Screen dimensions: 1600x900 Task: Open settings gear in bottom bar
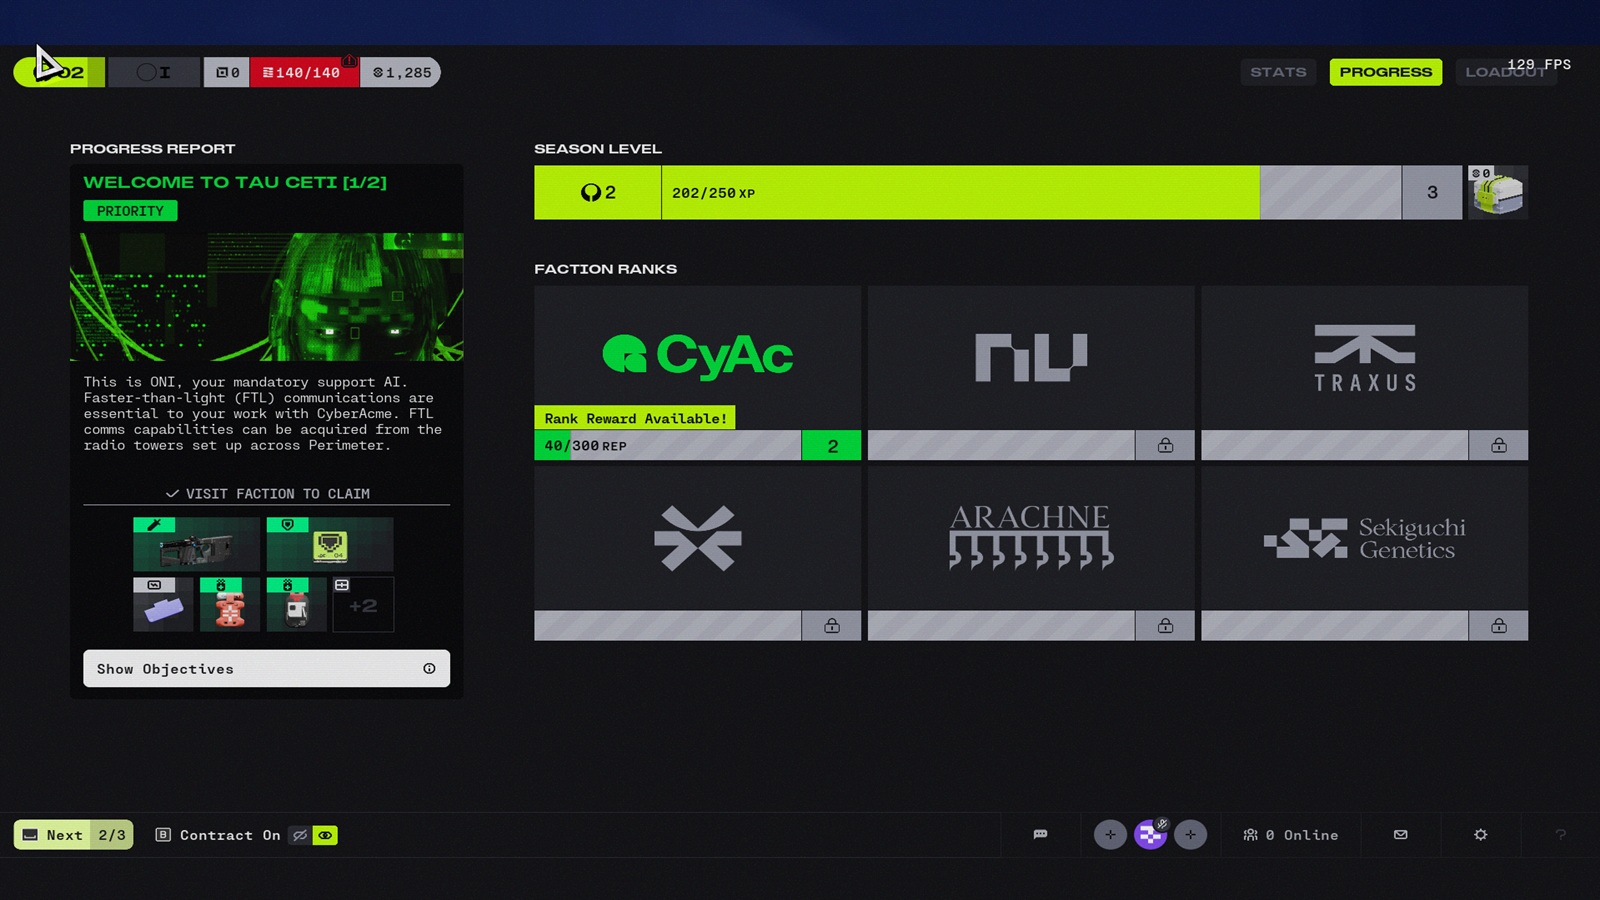[x=1480, y=834]
